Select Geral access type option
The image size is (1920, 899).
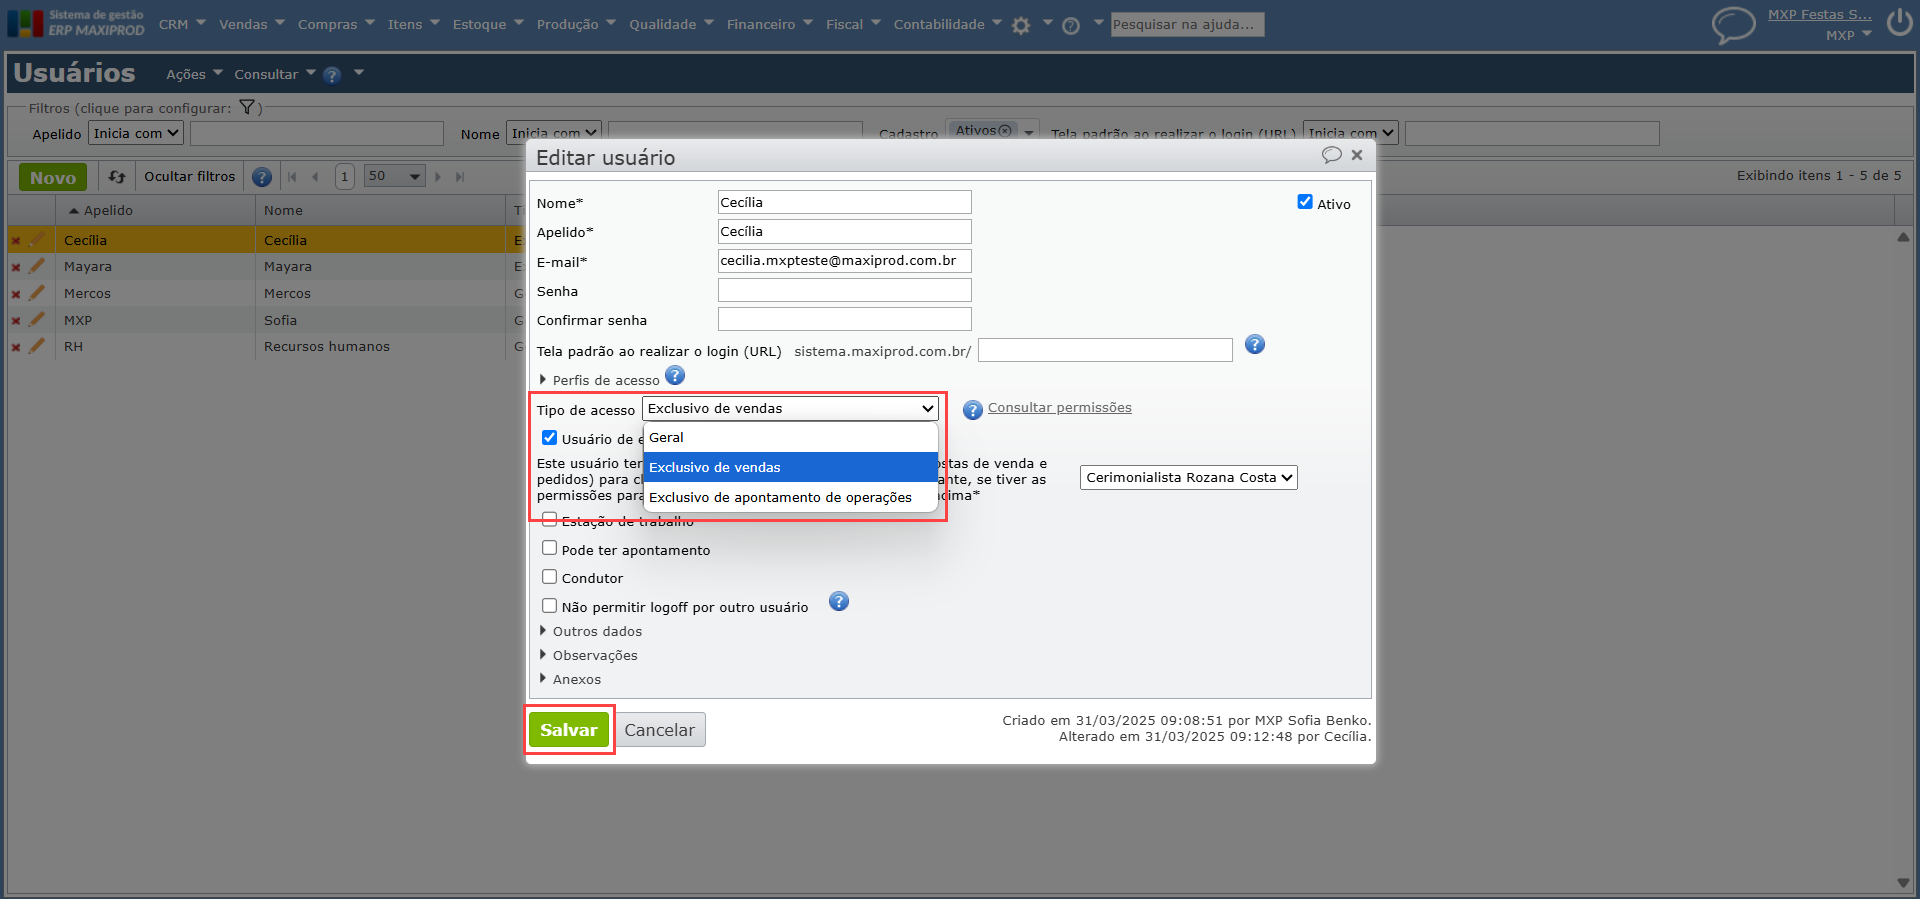[790, 438]
